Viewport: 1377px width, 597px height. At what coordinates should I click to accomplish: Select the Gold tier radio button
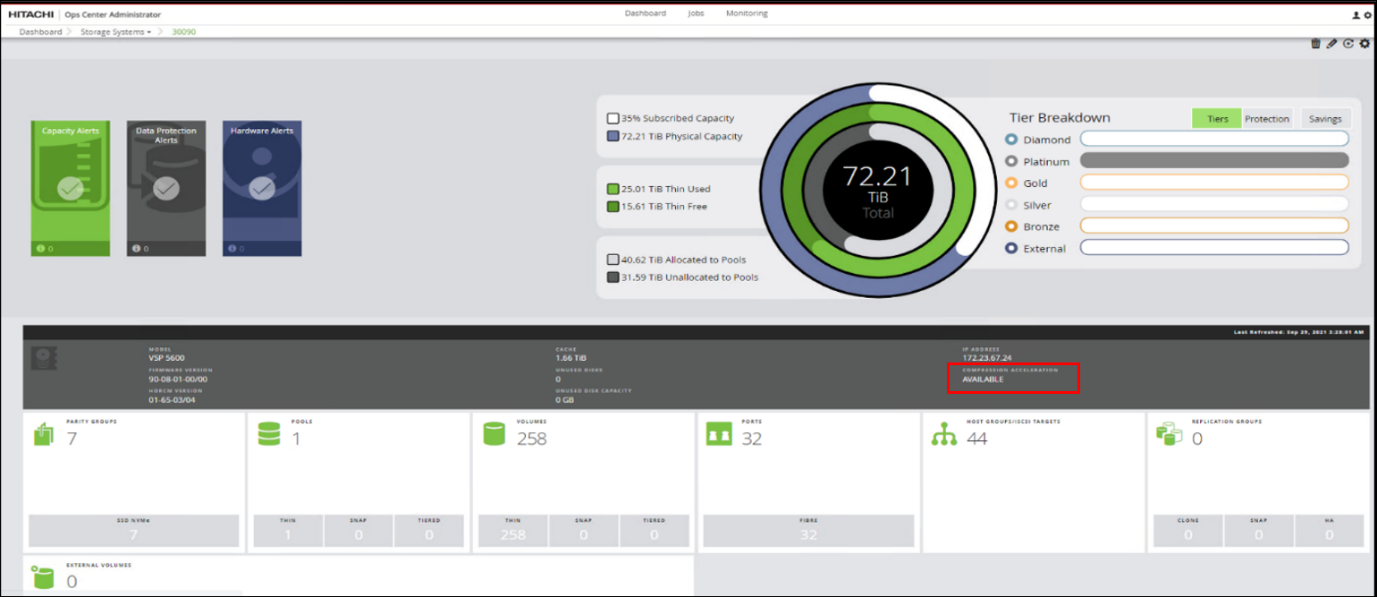pyautogui.click(x=1011, y=183)
